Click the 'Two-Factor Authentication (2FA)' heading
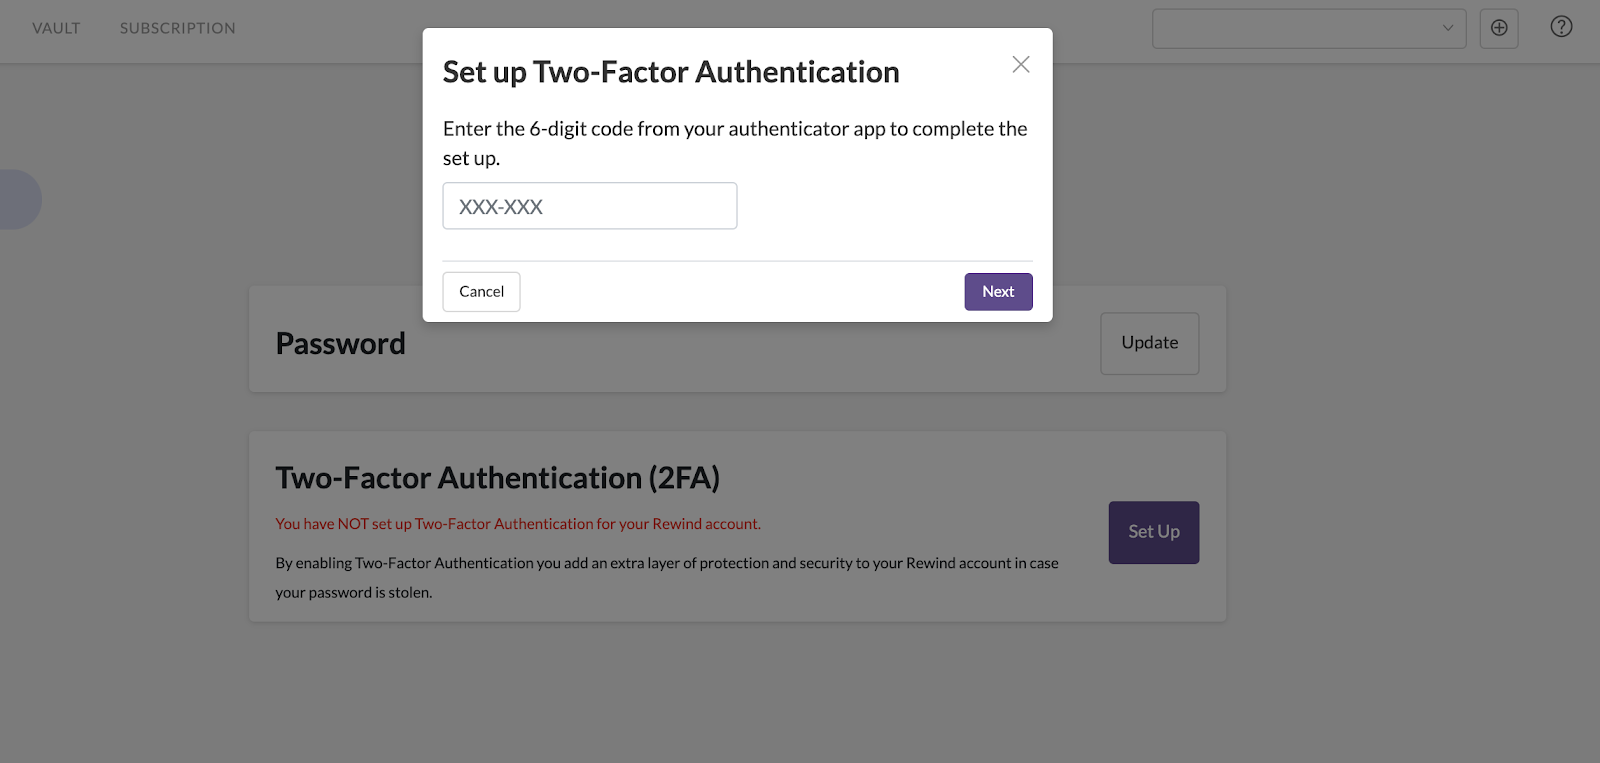This screenshot has width=1600, height=763. coord(498,478)
